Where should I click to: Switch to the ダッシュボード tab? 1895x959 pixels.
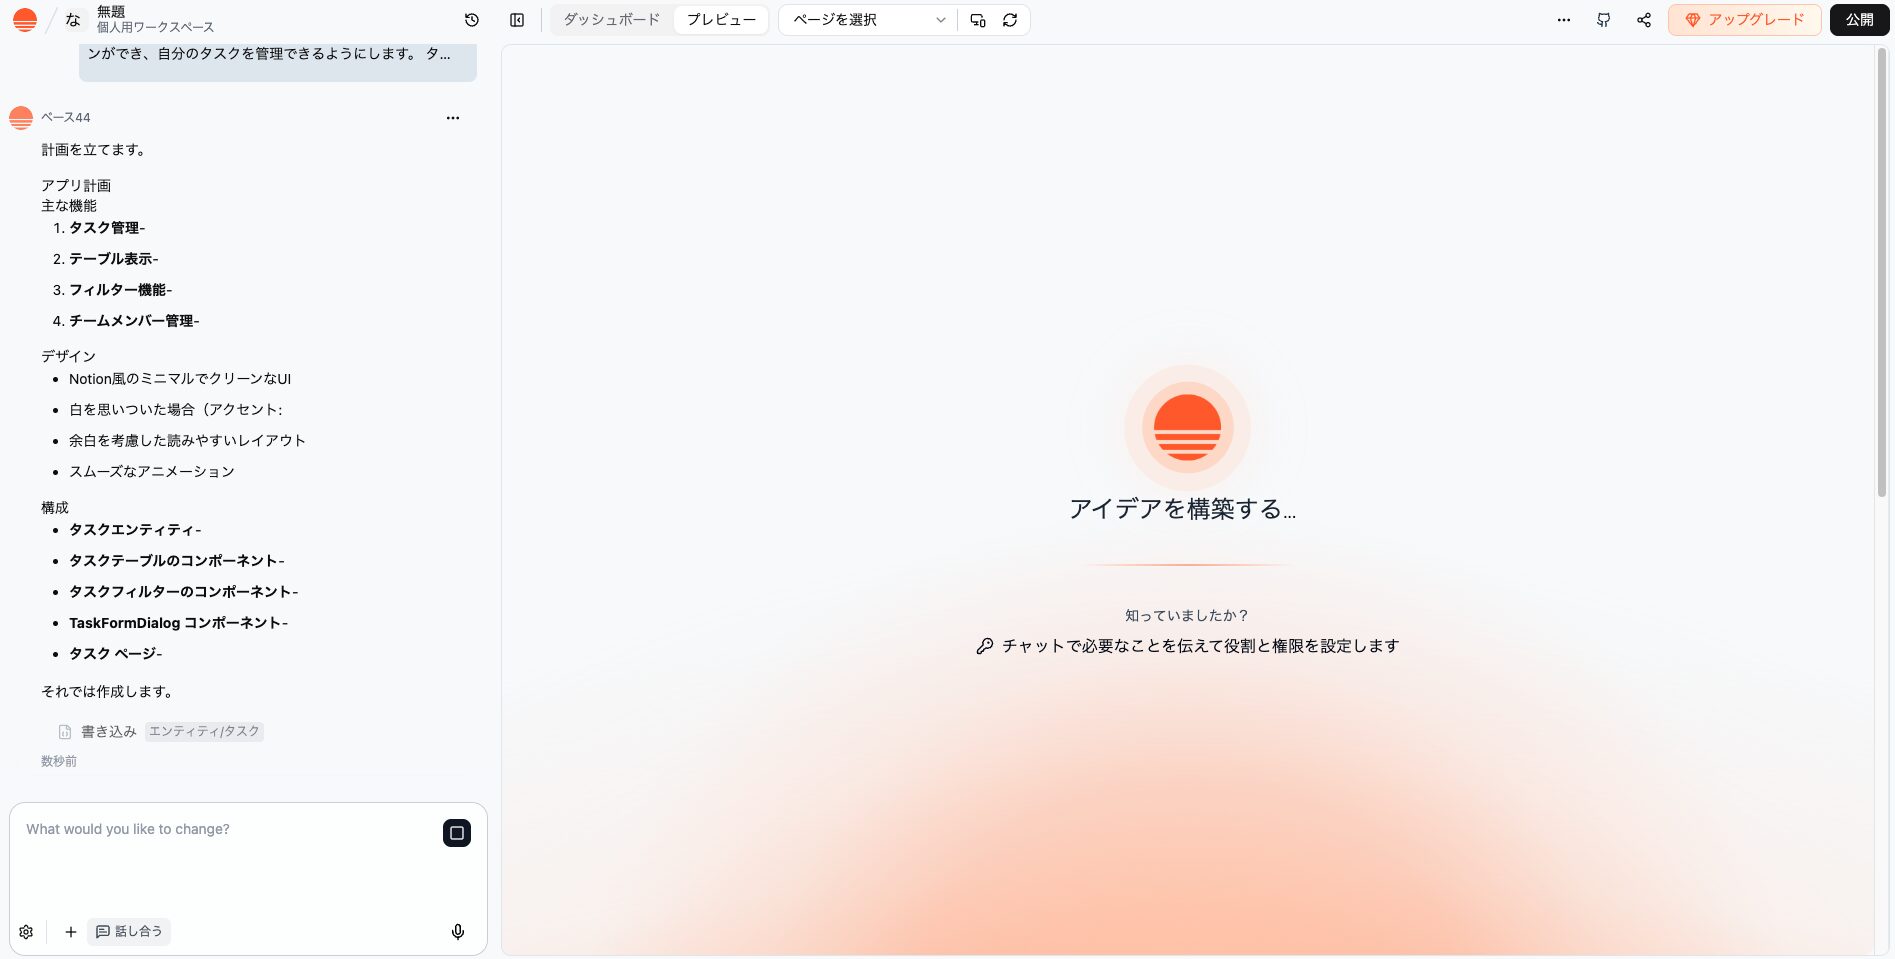tap(612, 20)
